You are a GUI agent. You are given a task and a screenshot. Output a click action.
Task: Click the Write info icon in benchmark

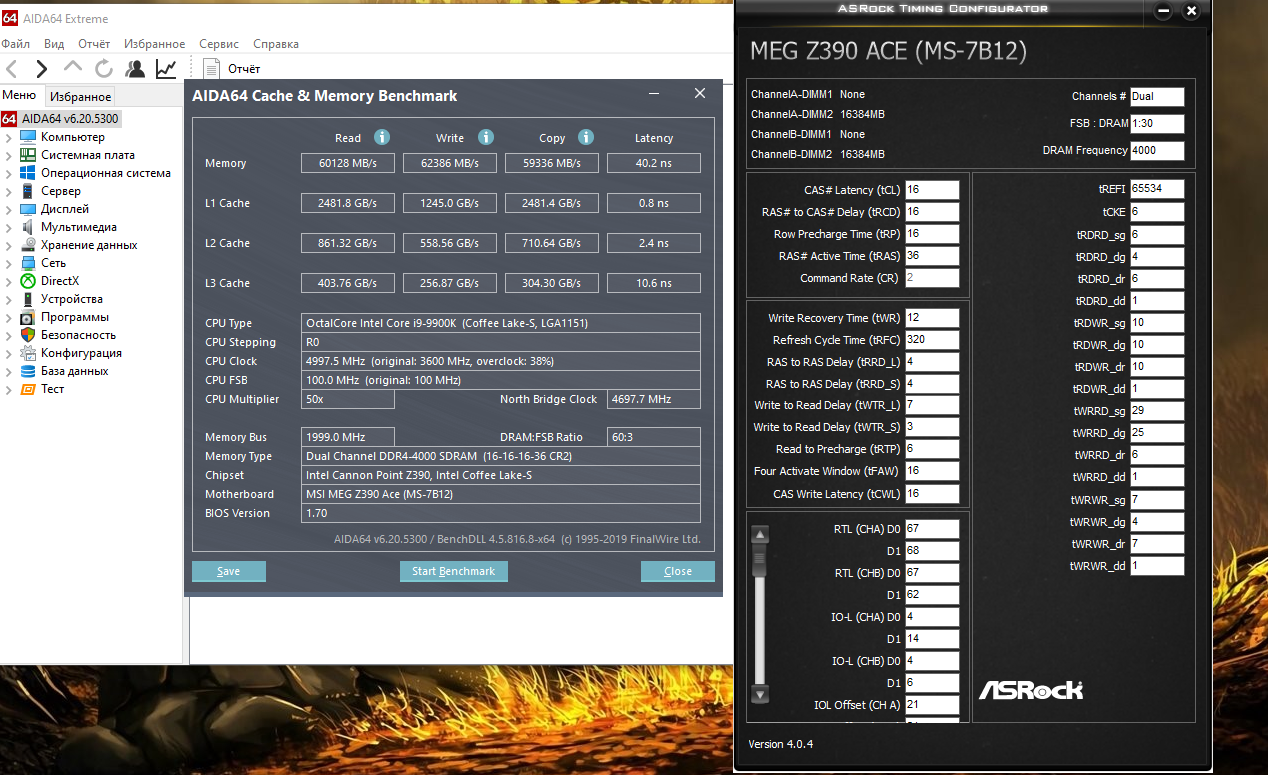pyautogui.click(x=485, y=137)
